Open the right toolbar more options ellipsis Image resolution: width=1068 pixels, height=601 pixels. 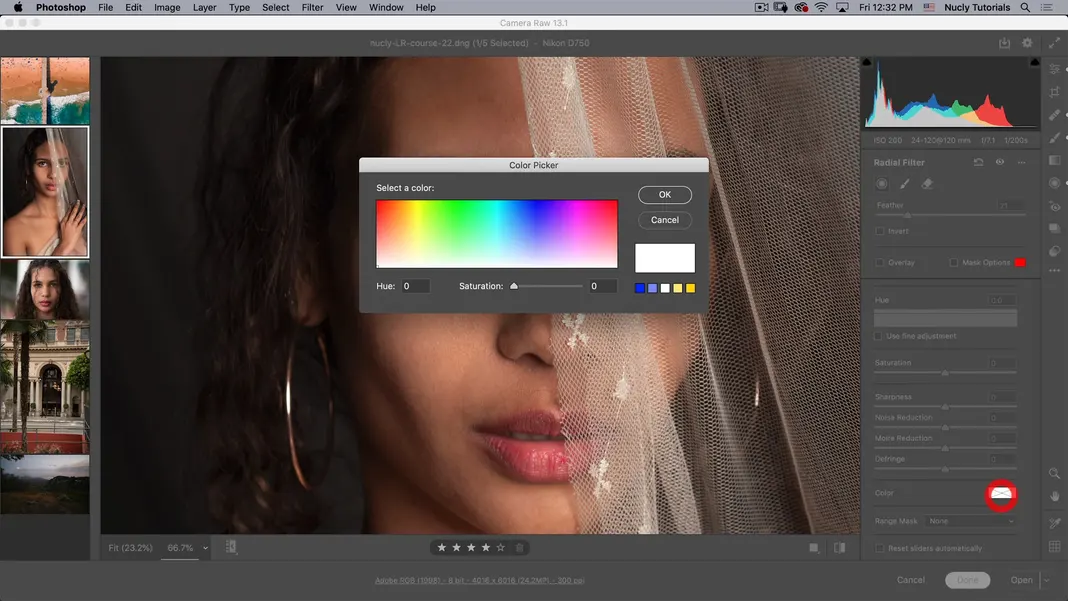[x=1054, y=271]
